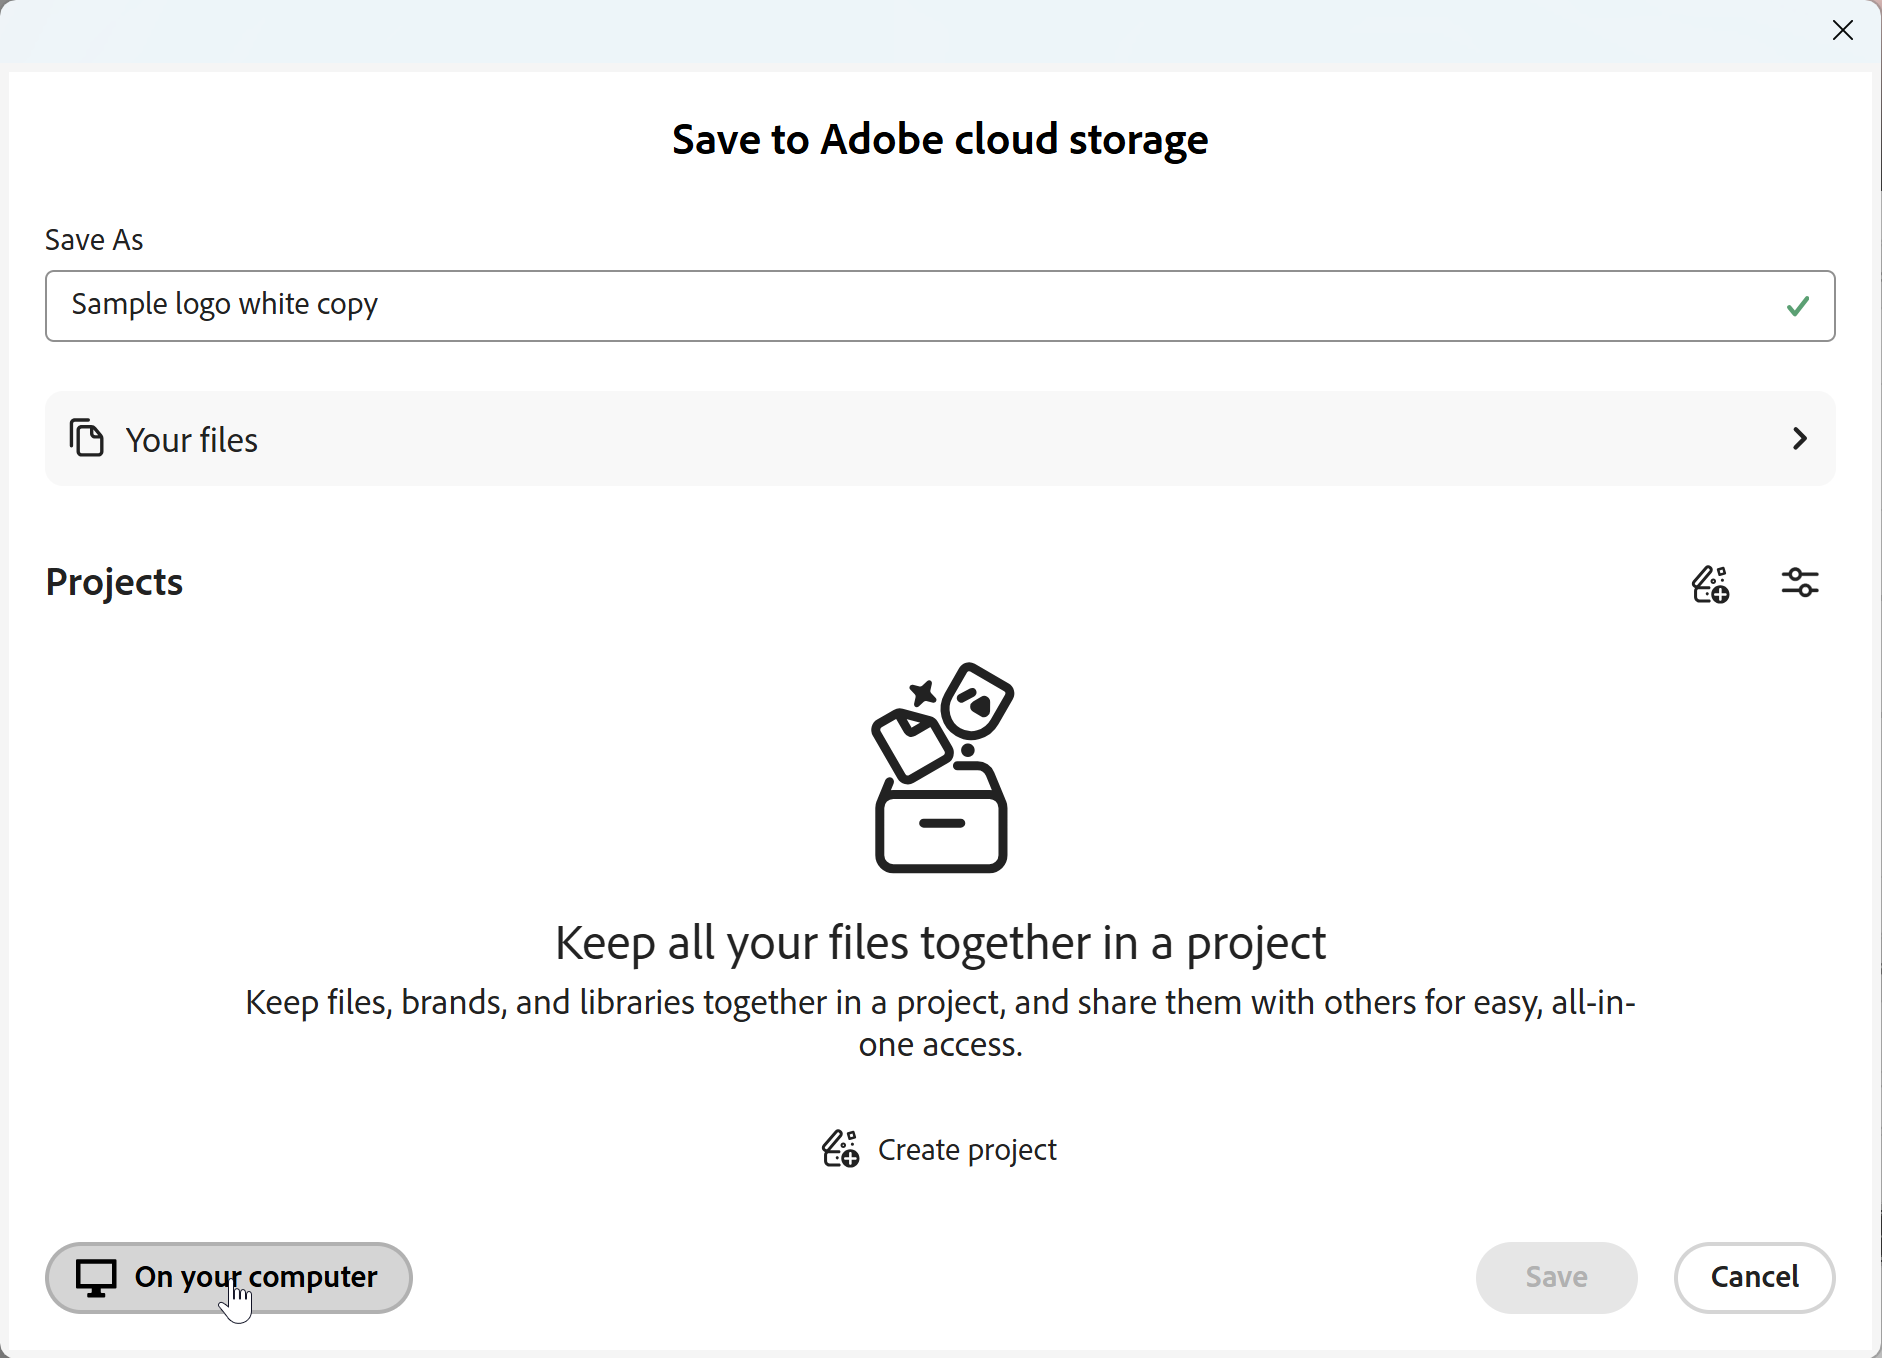Open the Your files location row
Image resolution: width=1882 pixels, height=1358 pixels.
940,438
